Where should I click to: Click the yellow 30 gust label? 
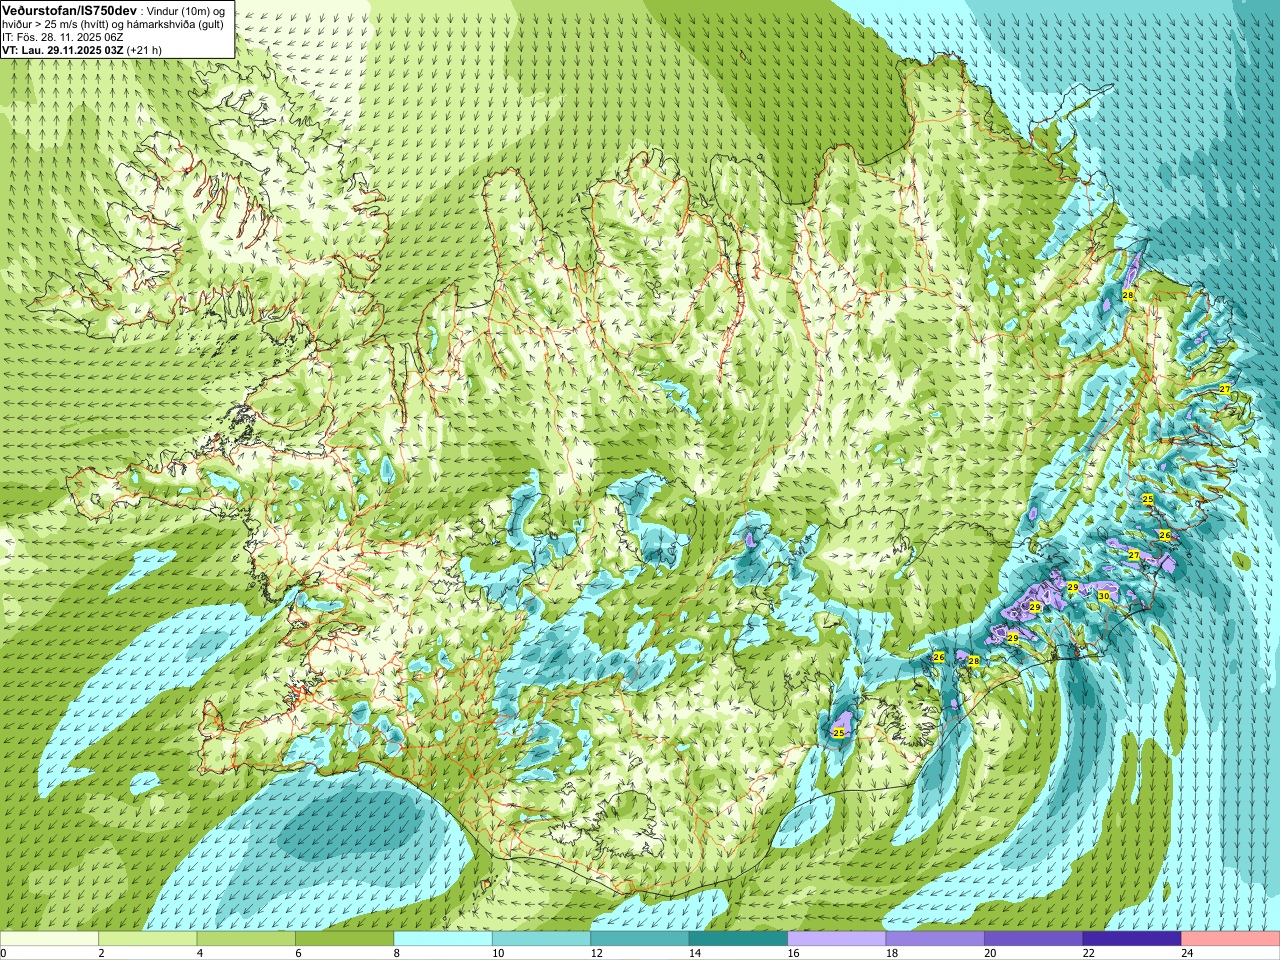tap(1103, 595)
